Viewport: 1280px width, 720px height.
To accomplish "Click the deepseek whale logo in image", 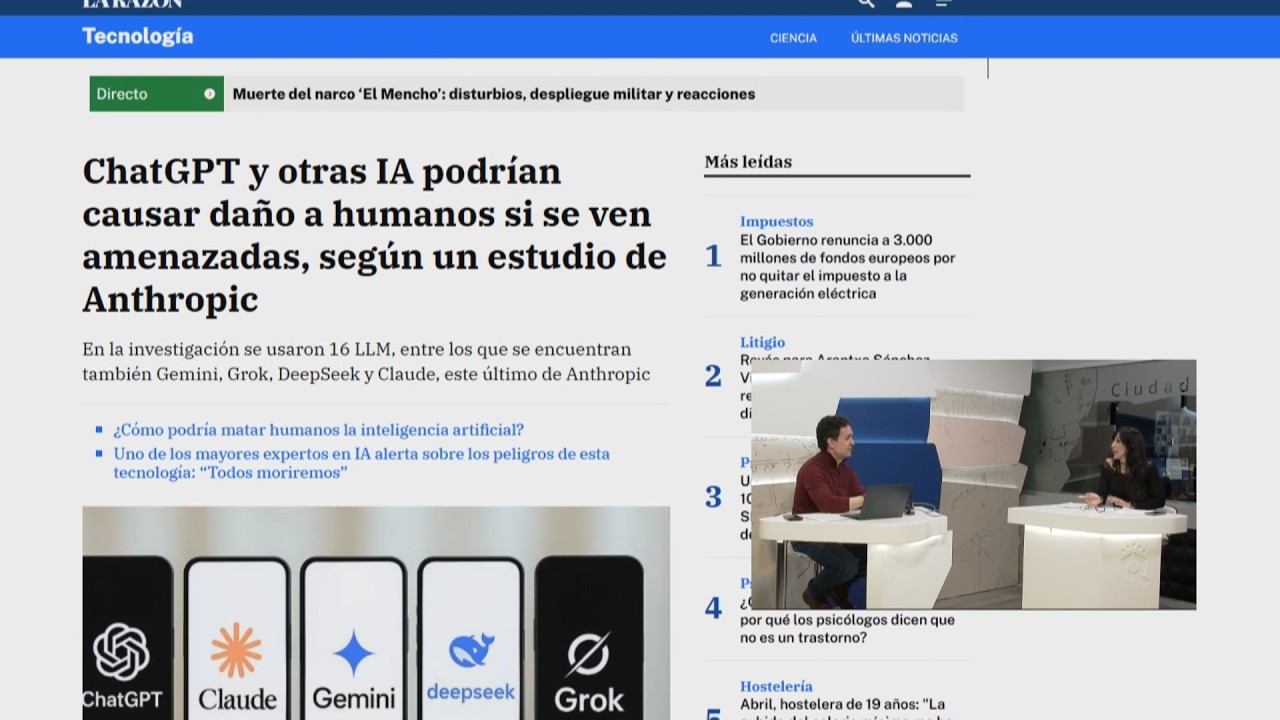I will click(471, 651).
